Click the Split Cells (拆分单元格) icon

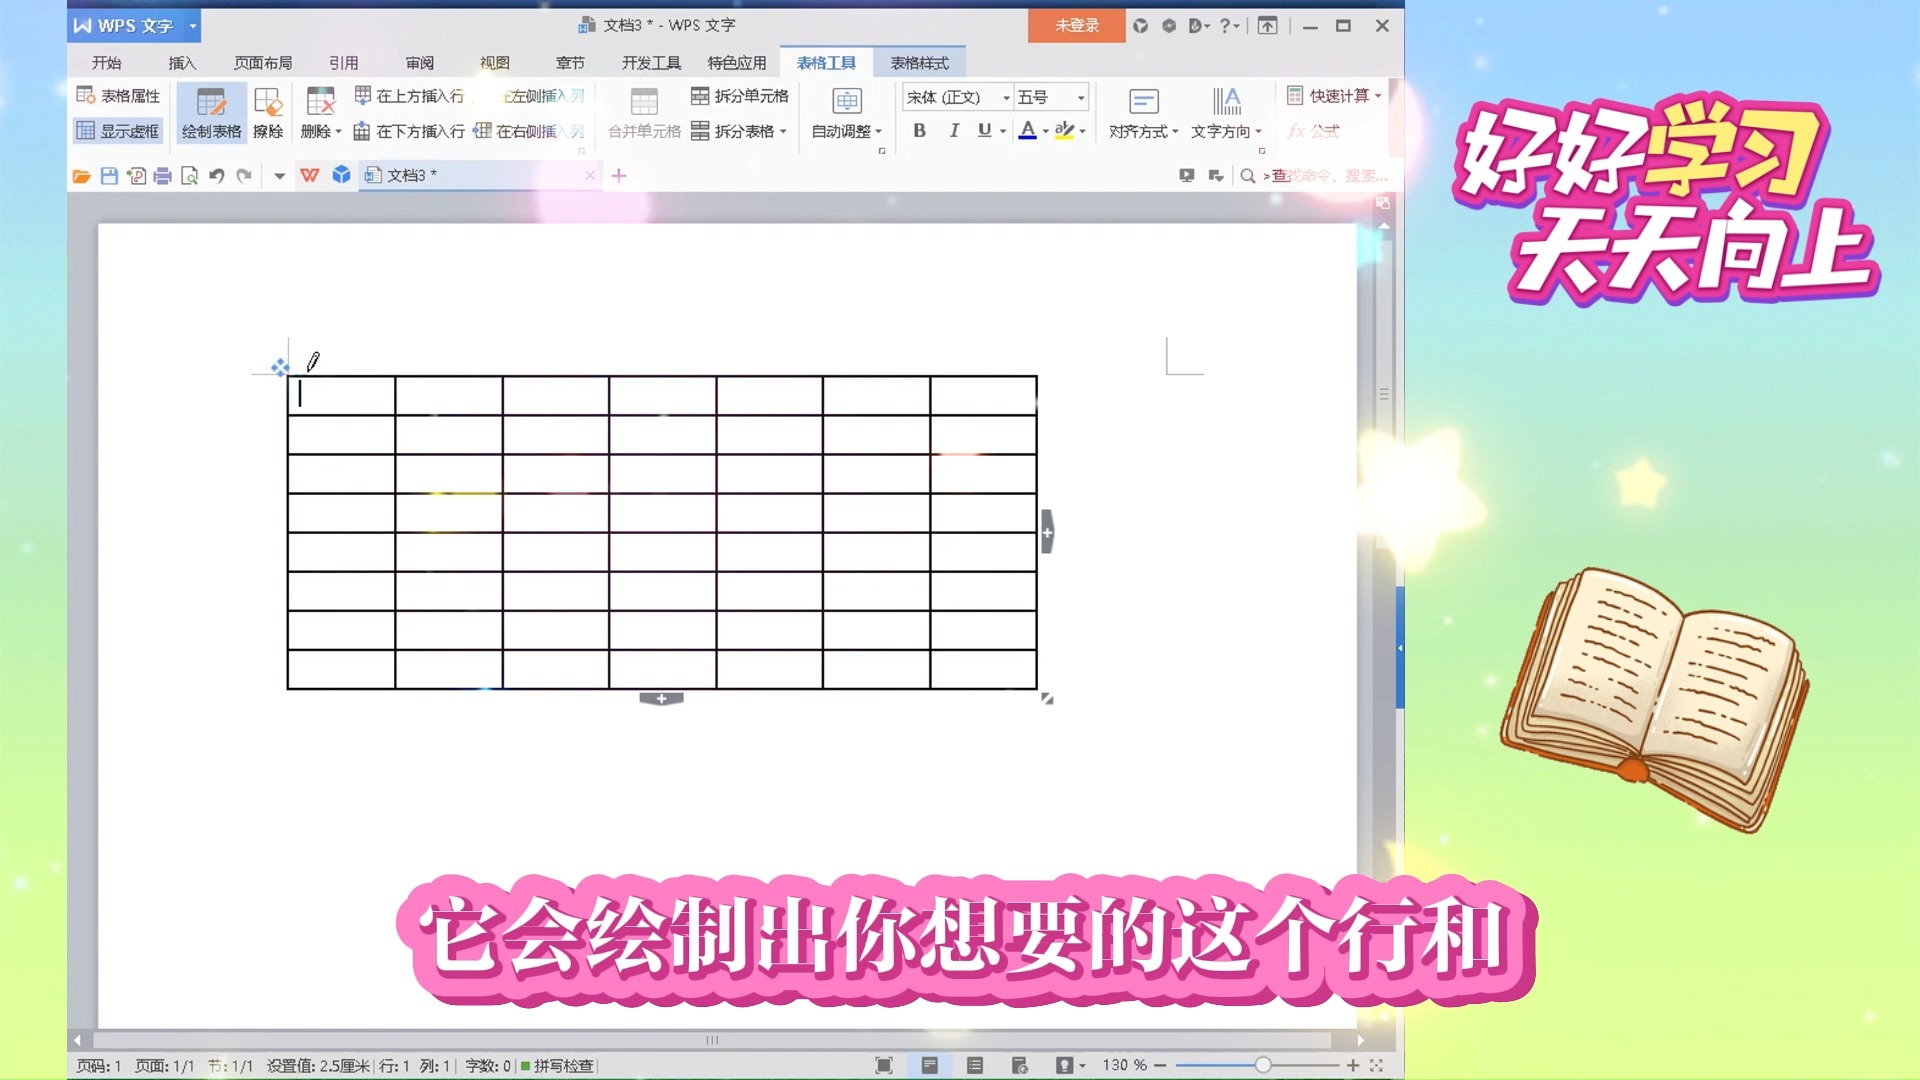pos(700,96)
